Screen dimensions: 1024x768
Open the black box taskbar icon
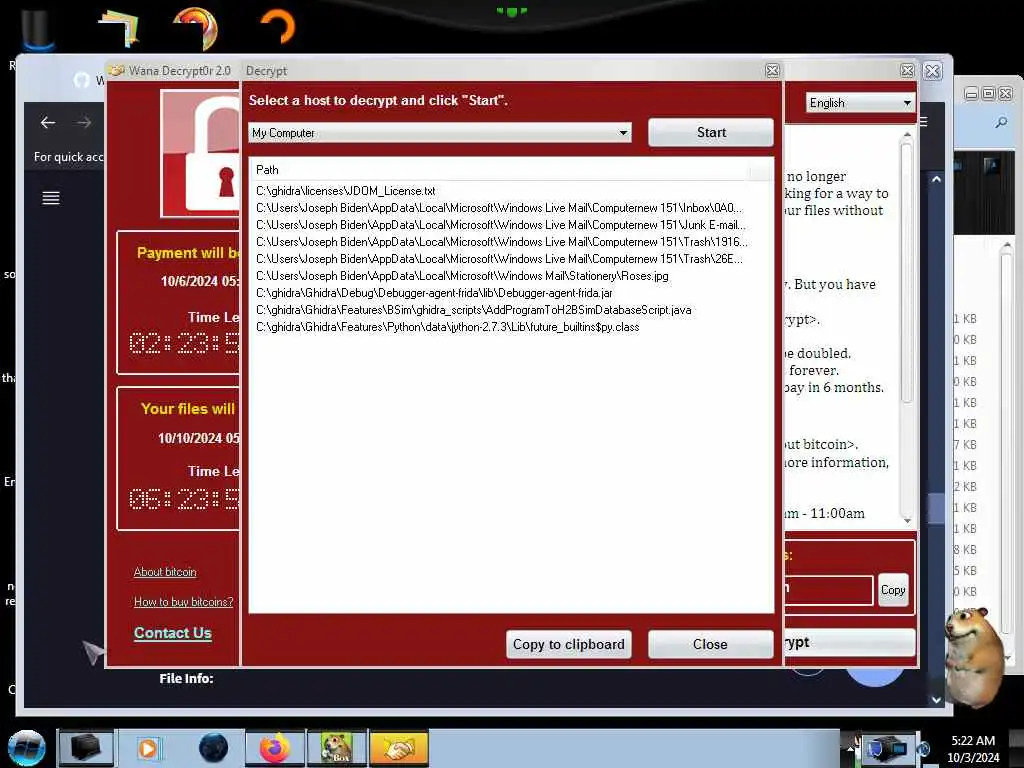coord(86,748)
